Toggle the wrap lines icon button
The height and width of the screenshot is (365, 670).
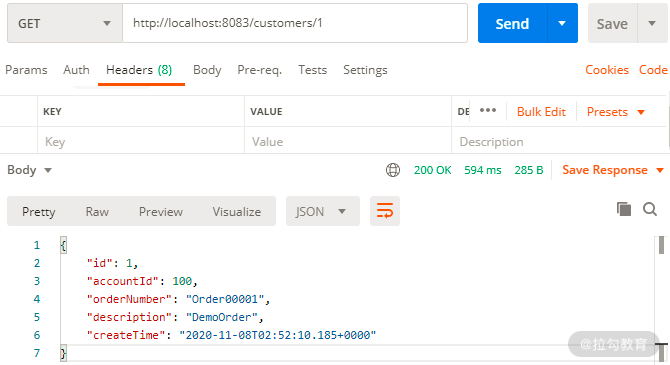(385, 211)
